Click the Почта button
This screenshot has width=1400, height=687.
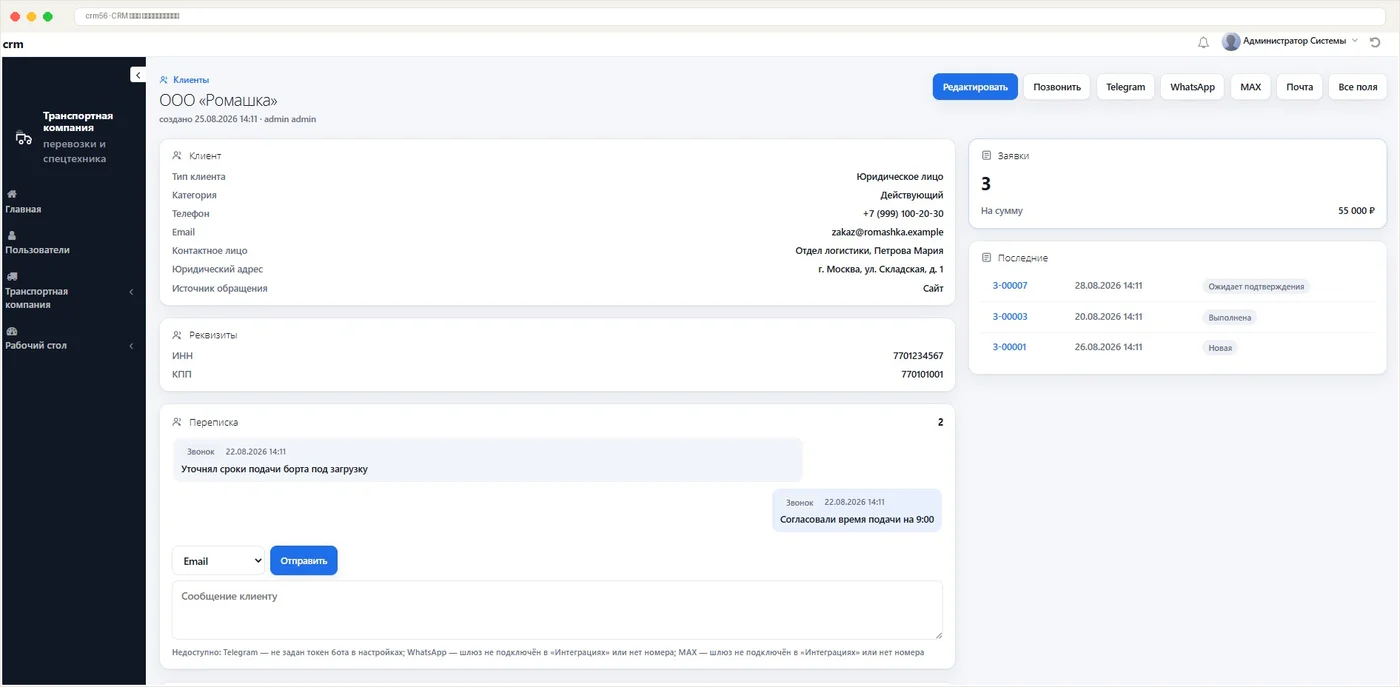coord(1299,87)
